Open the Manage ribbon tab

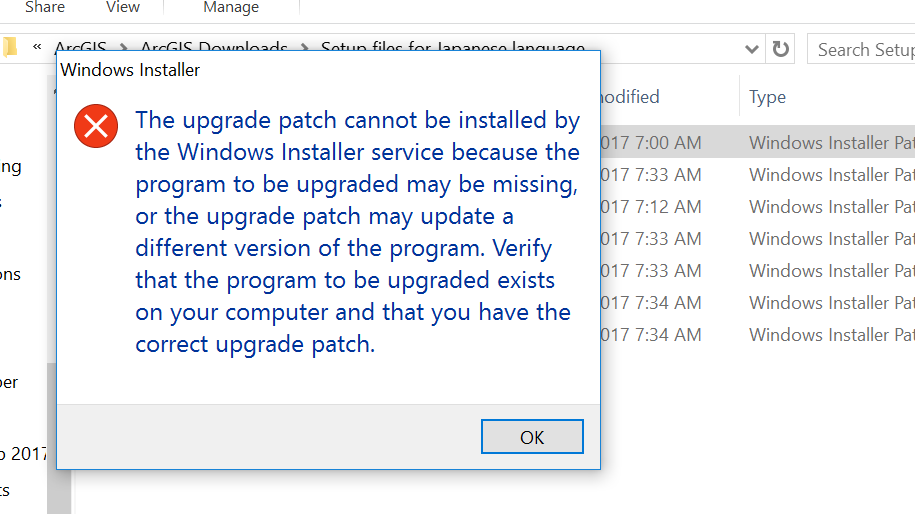point(231,7)
